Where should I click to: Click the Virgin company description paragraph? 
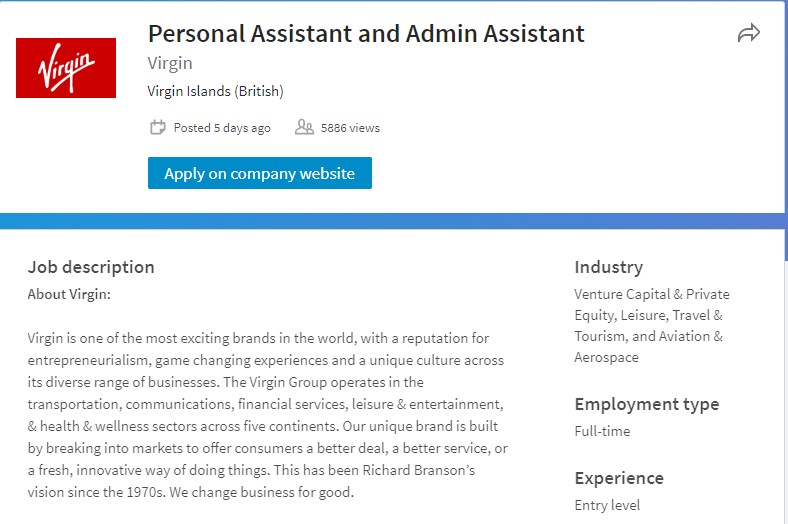(268, 415)
